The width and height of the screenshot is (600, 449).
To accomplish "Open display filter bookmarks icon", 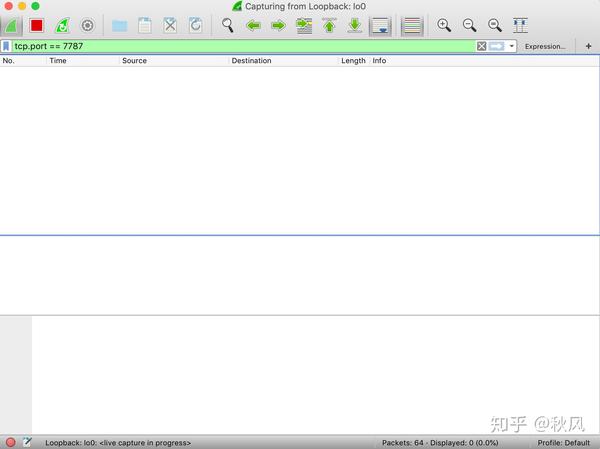I will pyautogui.click(x=6, y=46).
